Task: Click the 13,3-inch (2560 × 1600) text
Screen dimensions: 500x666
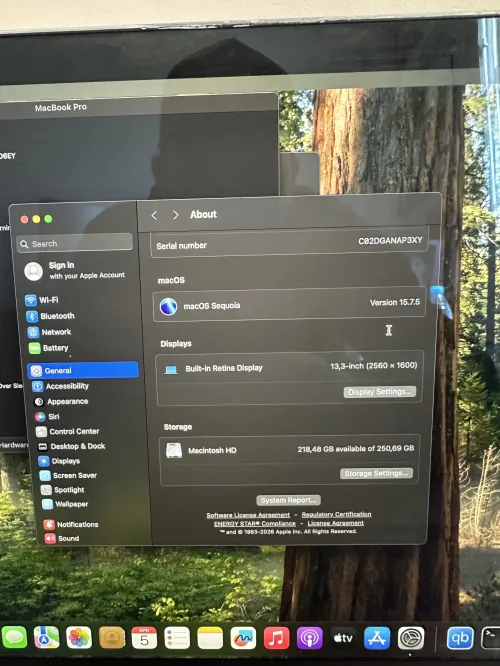Action: (374, 366)
